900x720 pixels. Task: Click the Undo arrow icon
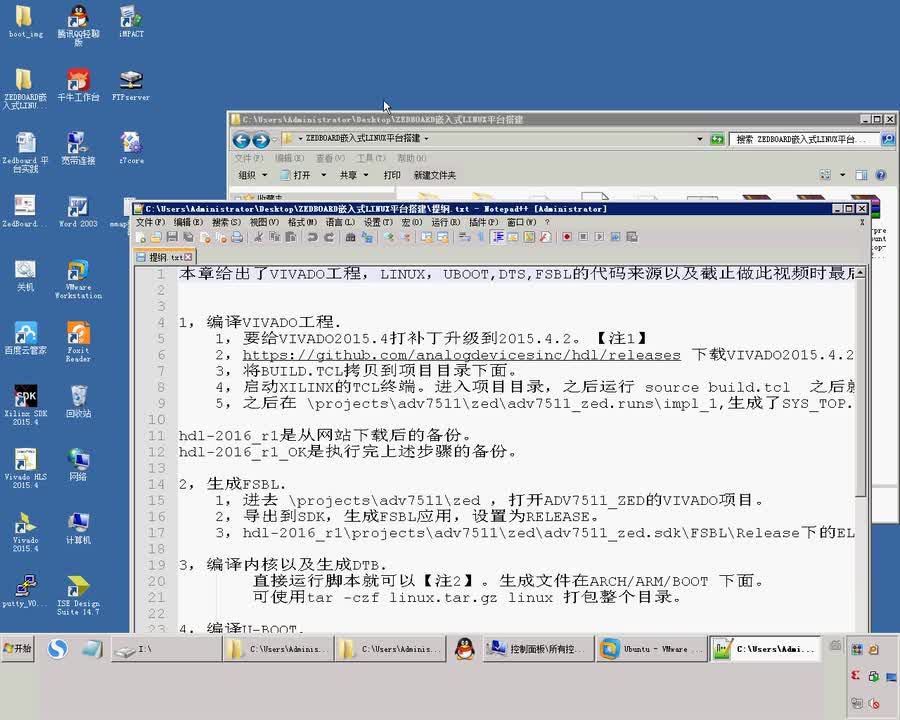pyautogui.click(x=312, y=237)
